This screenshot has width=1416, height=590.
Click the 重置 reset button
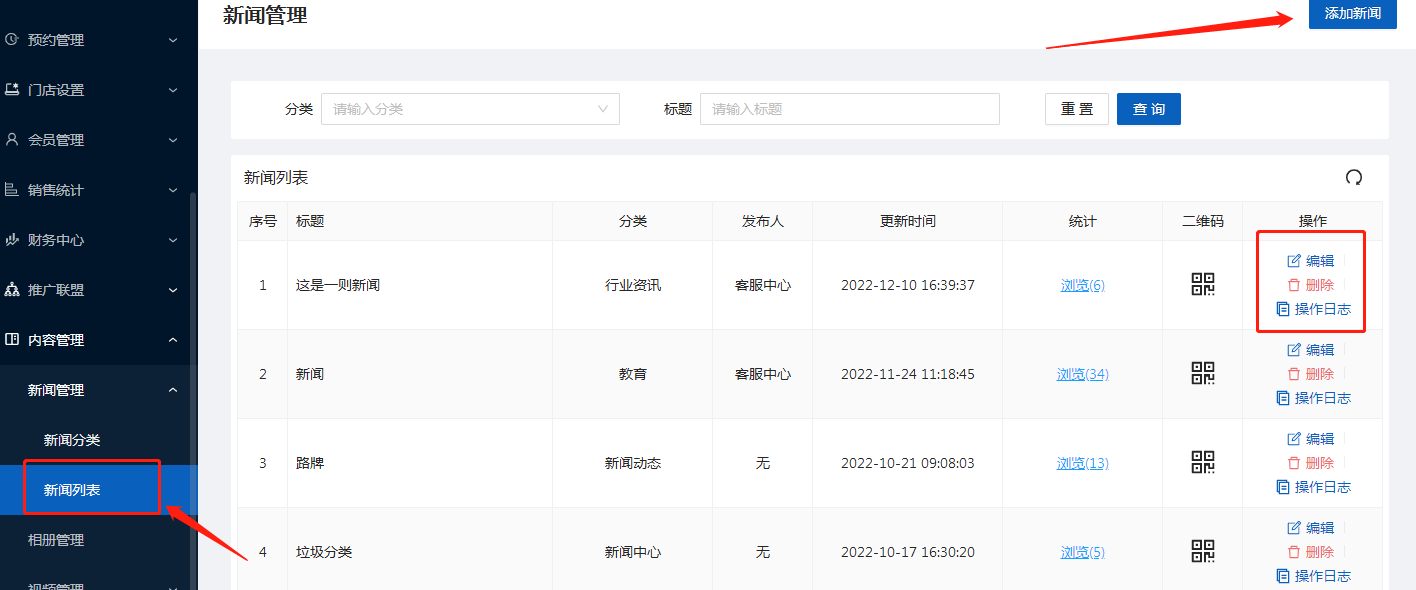[x=1076, y=109]
